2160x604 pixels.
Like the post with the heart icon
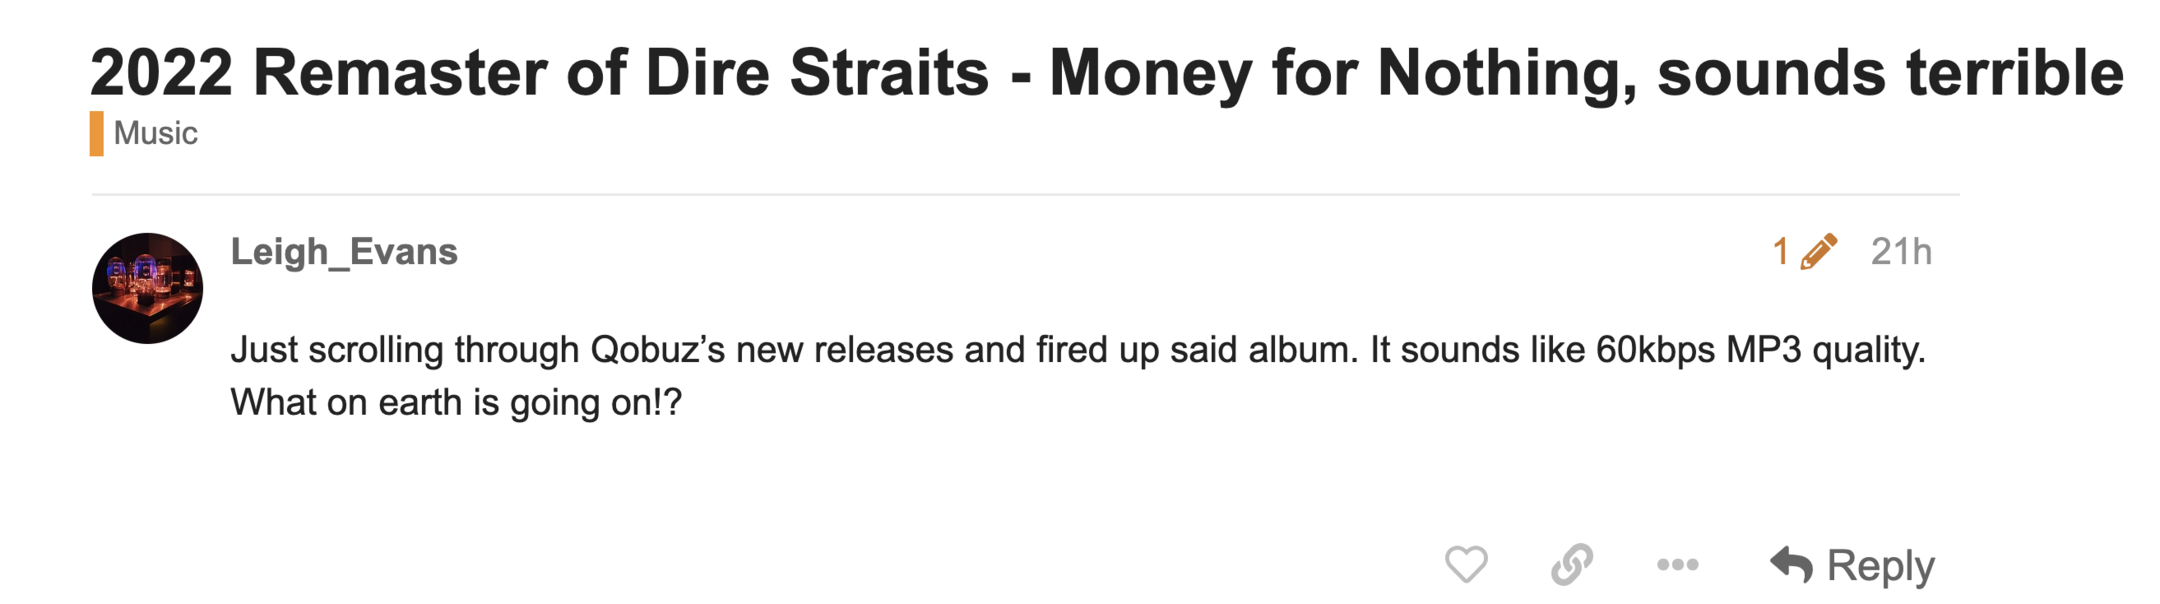pyautogui.click(x=1466, y=565)
